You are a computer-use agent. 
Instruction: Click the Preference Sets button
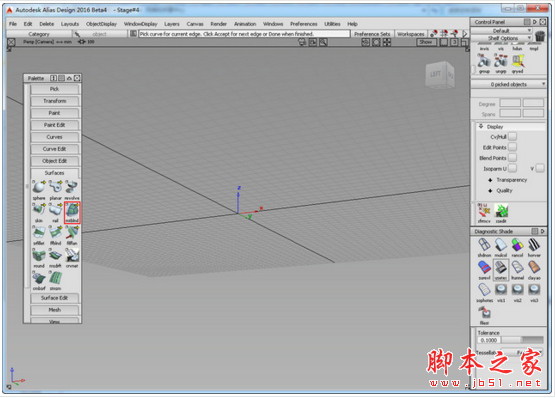pyautogui.click(x=372, y=34)
